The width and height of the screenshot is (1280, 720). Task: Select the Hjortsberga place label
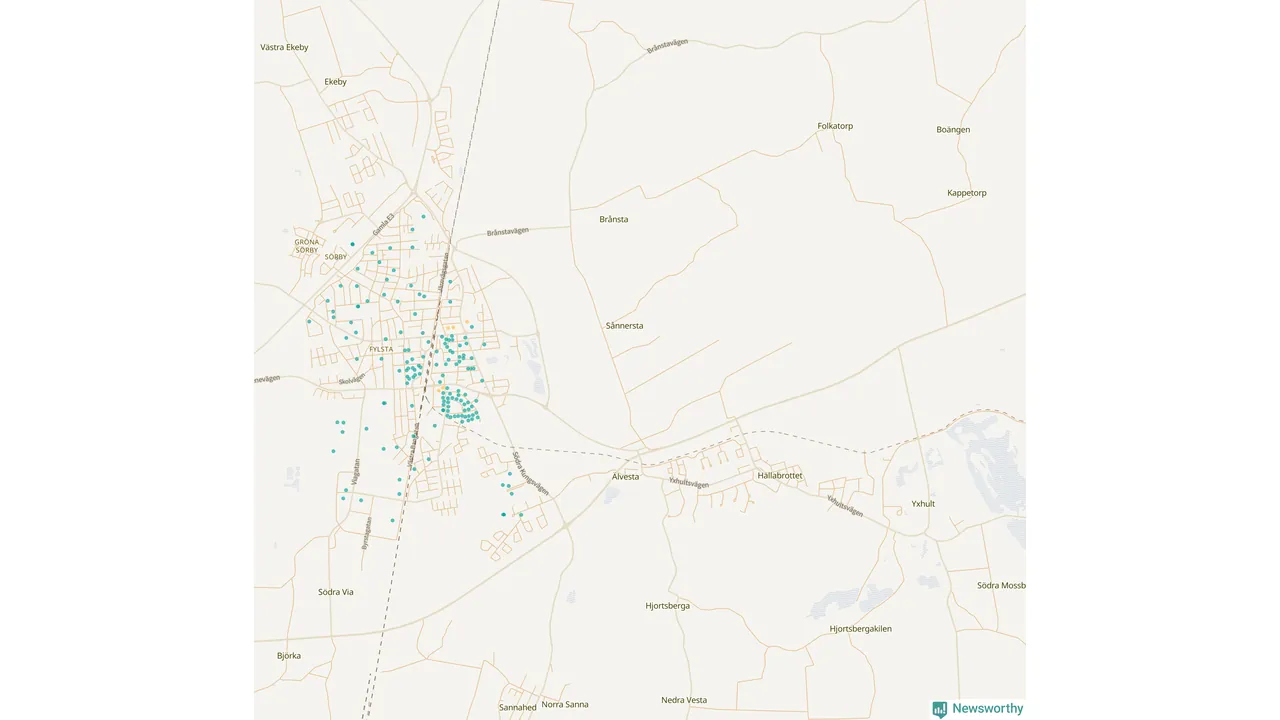pyautogui.click(x=667, y=606)
